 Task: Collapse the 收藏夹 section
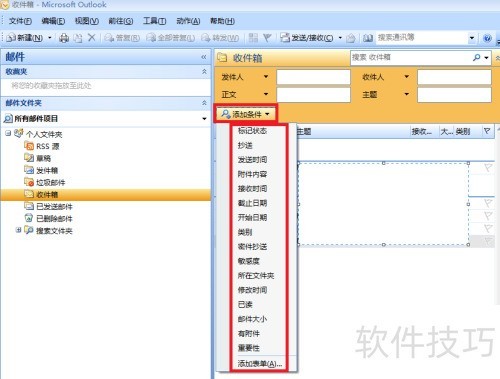204,71
